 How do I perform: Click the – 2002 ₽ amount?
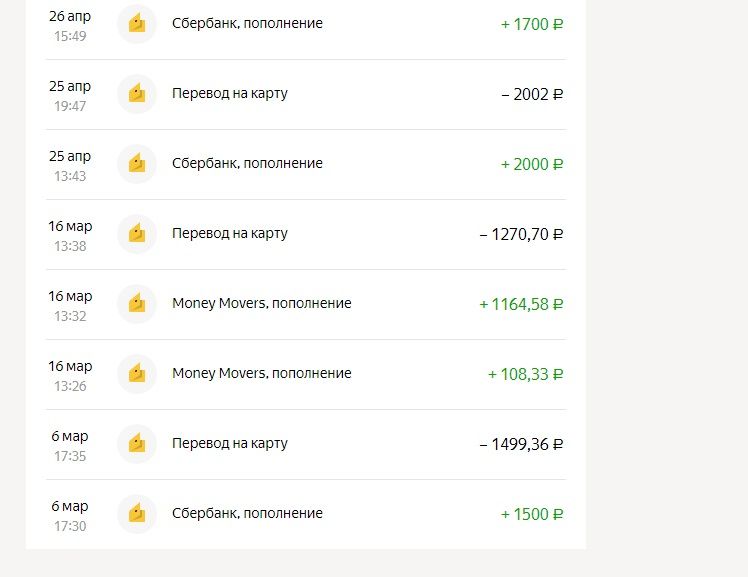pos(532,94)
